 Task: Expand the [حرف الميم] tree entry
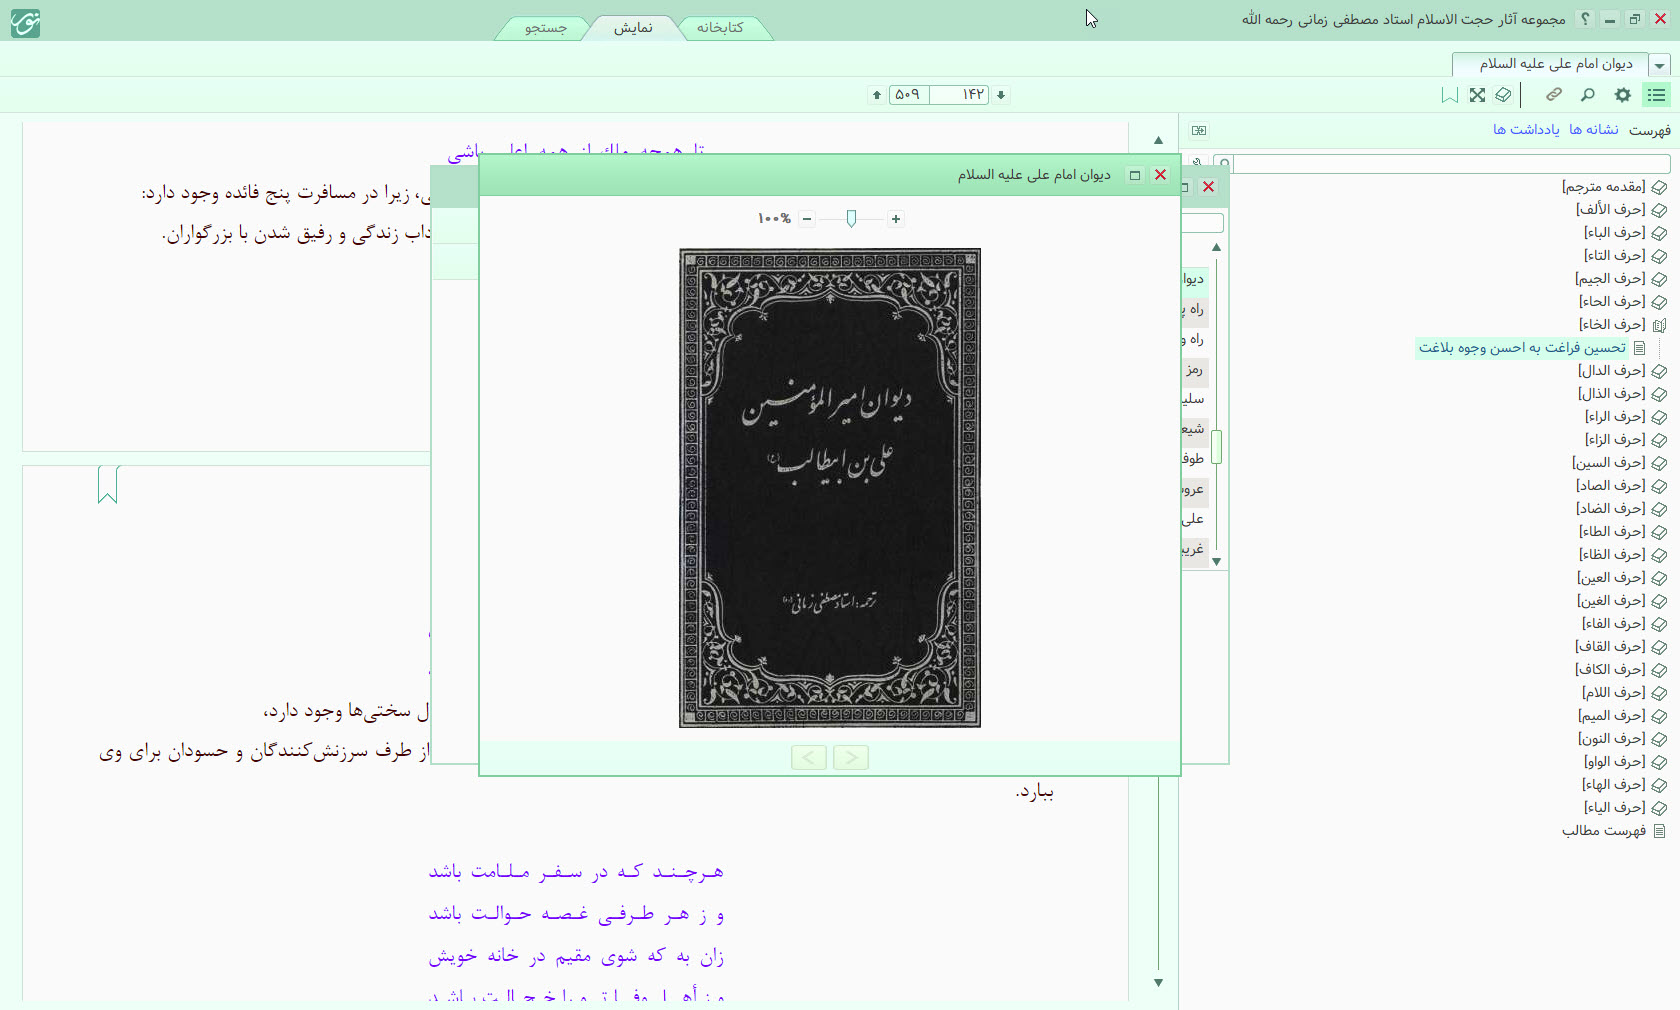pos(1659,716)
